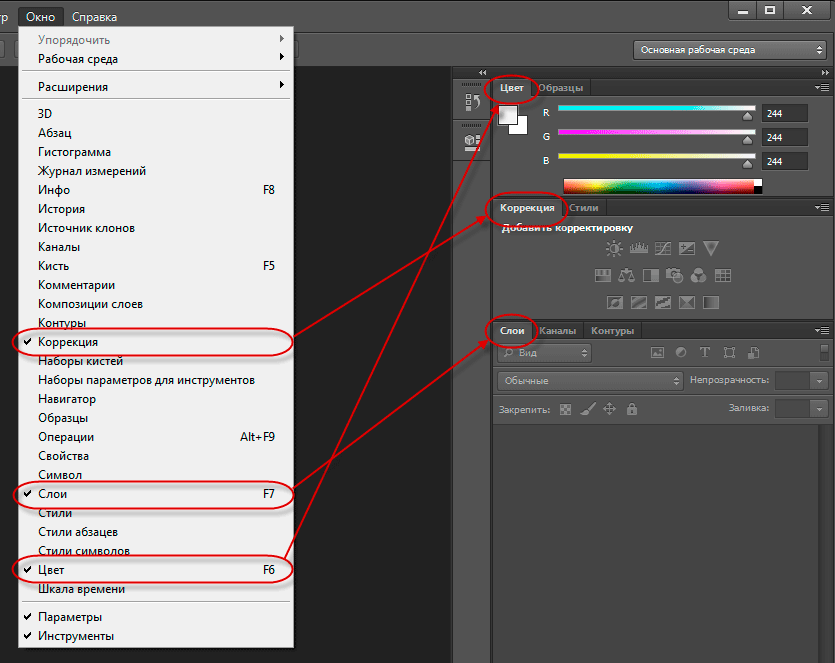
Task: Click the B channel slider
Action: click(657, 157)
